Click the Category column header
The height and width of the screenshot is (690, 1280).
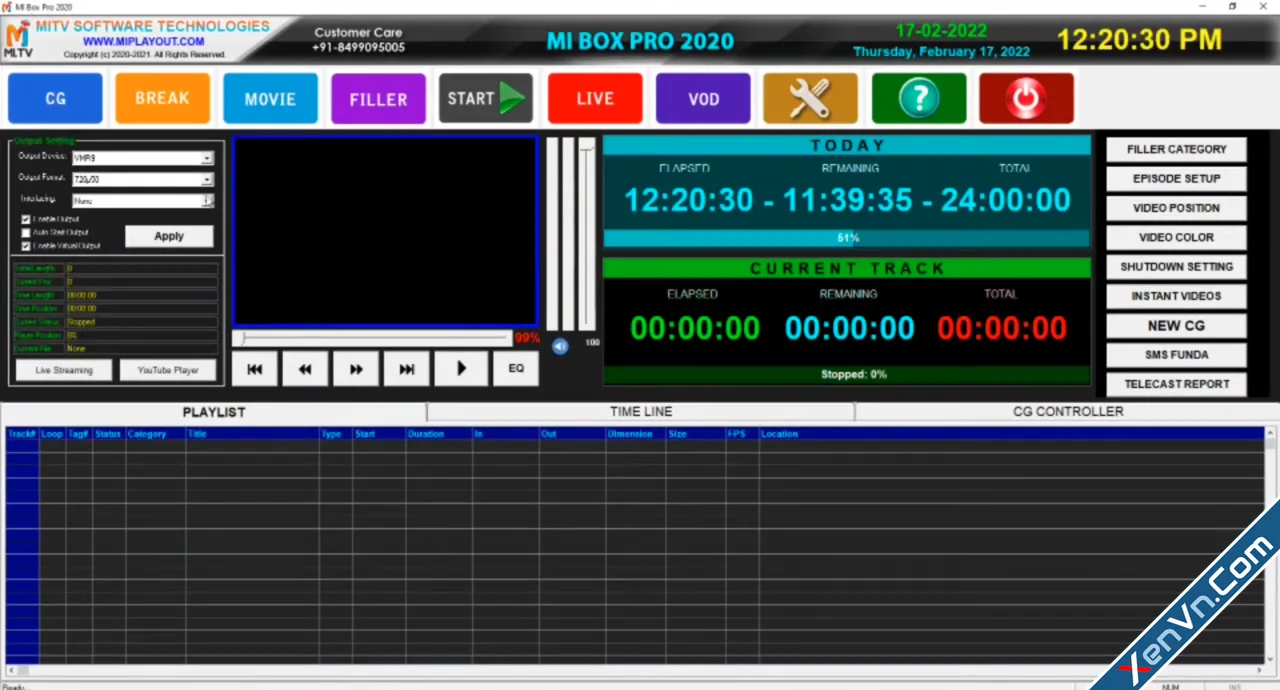155,434
